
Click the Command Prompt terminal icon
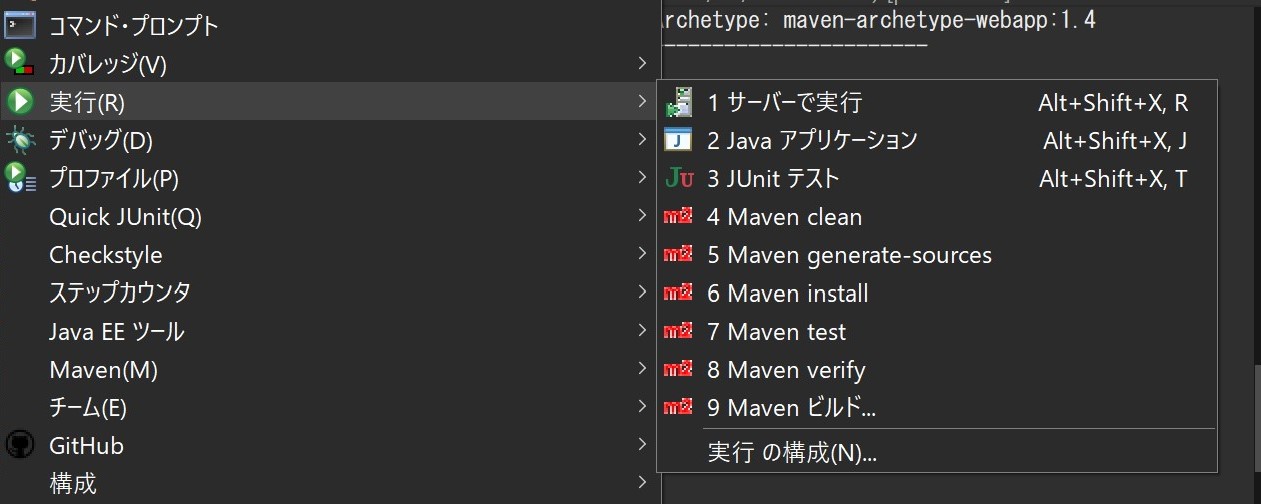point(20,25)
